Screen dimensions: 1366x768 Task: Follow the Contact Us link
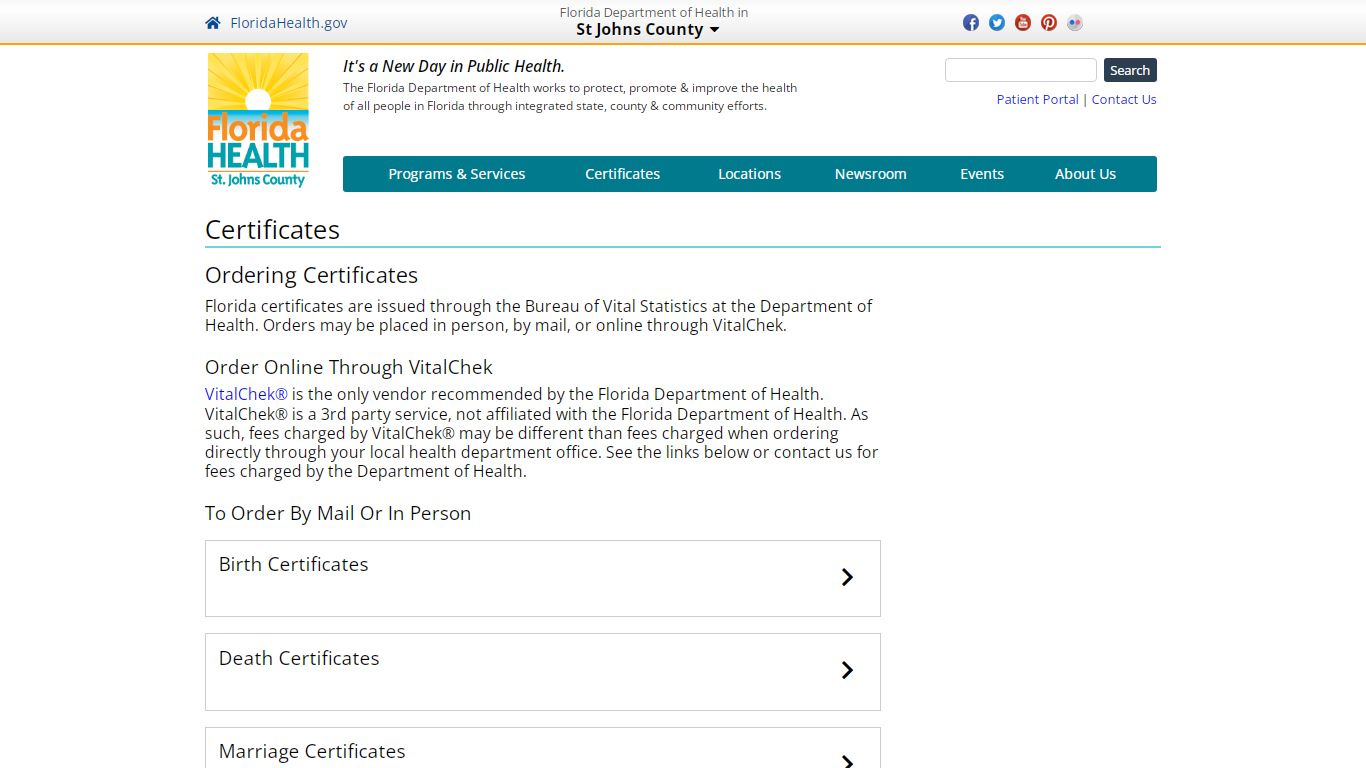point(1124,99)
